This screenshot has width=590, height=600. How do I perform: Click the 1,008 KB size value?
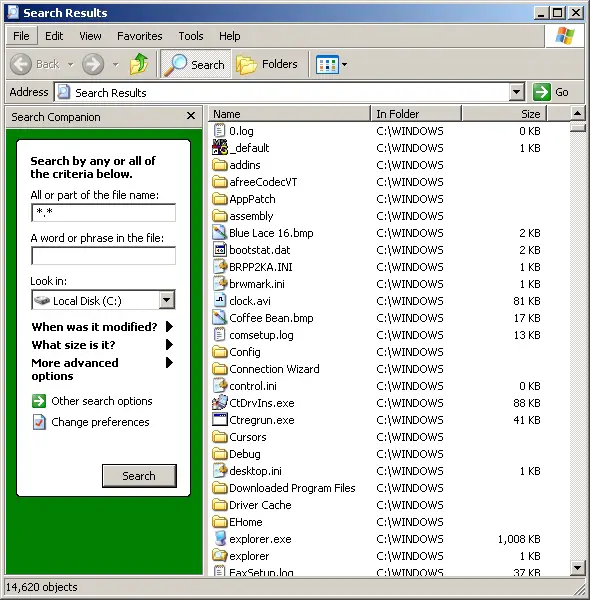(519, 539)
